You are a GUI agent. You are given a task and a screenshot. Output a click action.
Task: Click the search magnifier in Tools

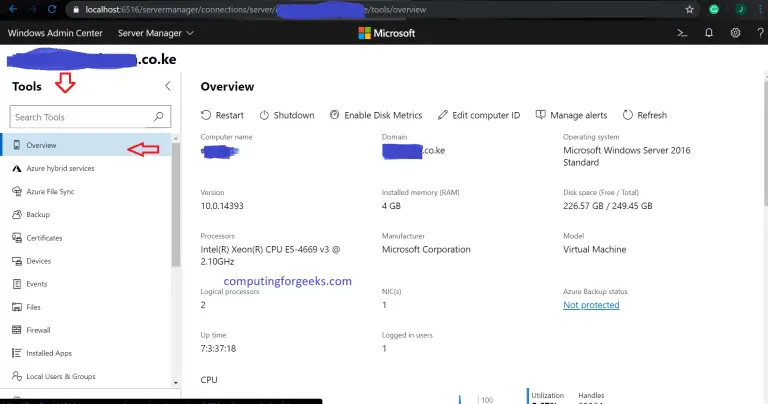[x=159, y=117]
